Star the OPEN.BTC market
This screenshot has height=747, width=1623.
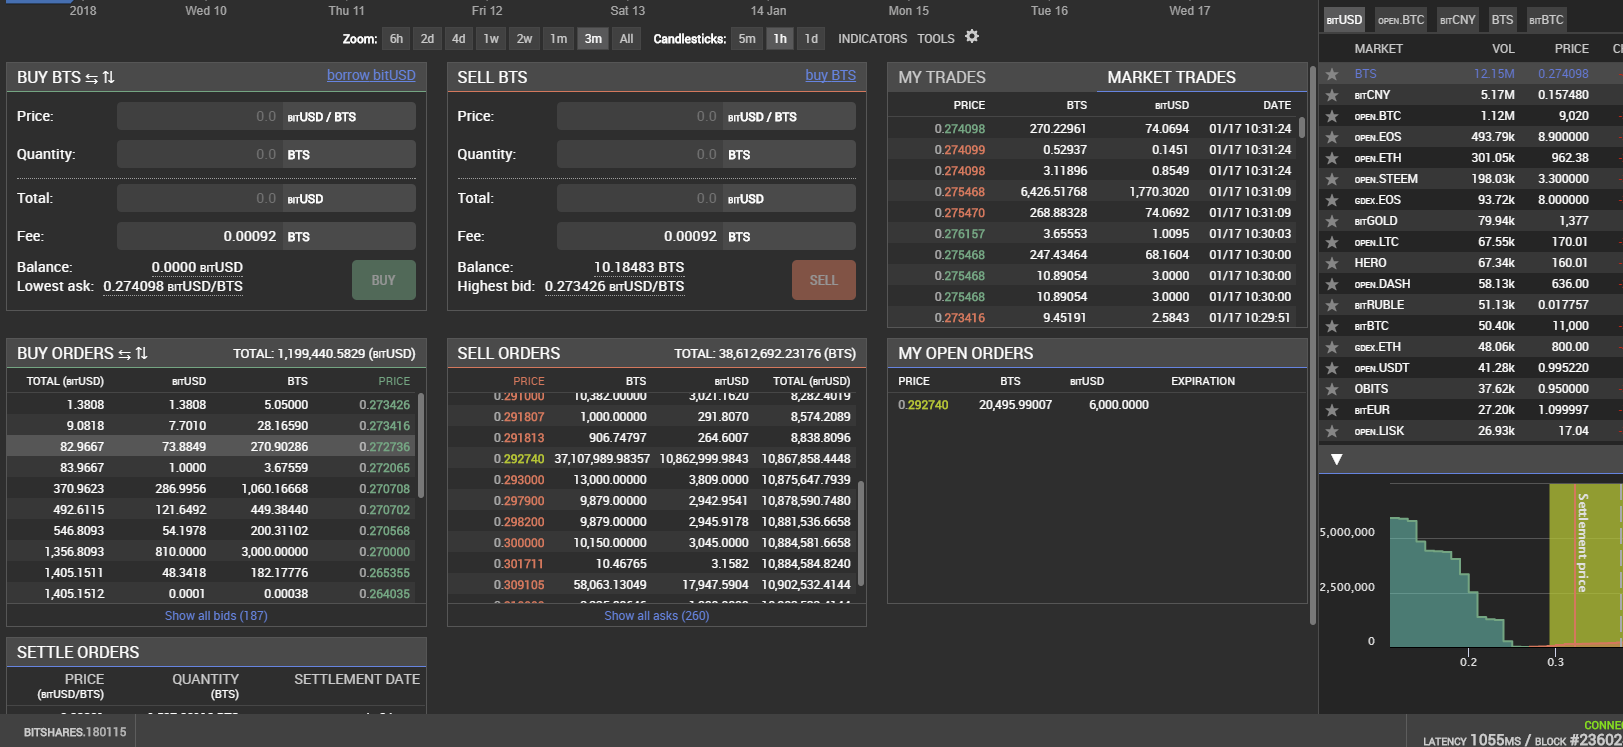point(1332,116)
